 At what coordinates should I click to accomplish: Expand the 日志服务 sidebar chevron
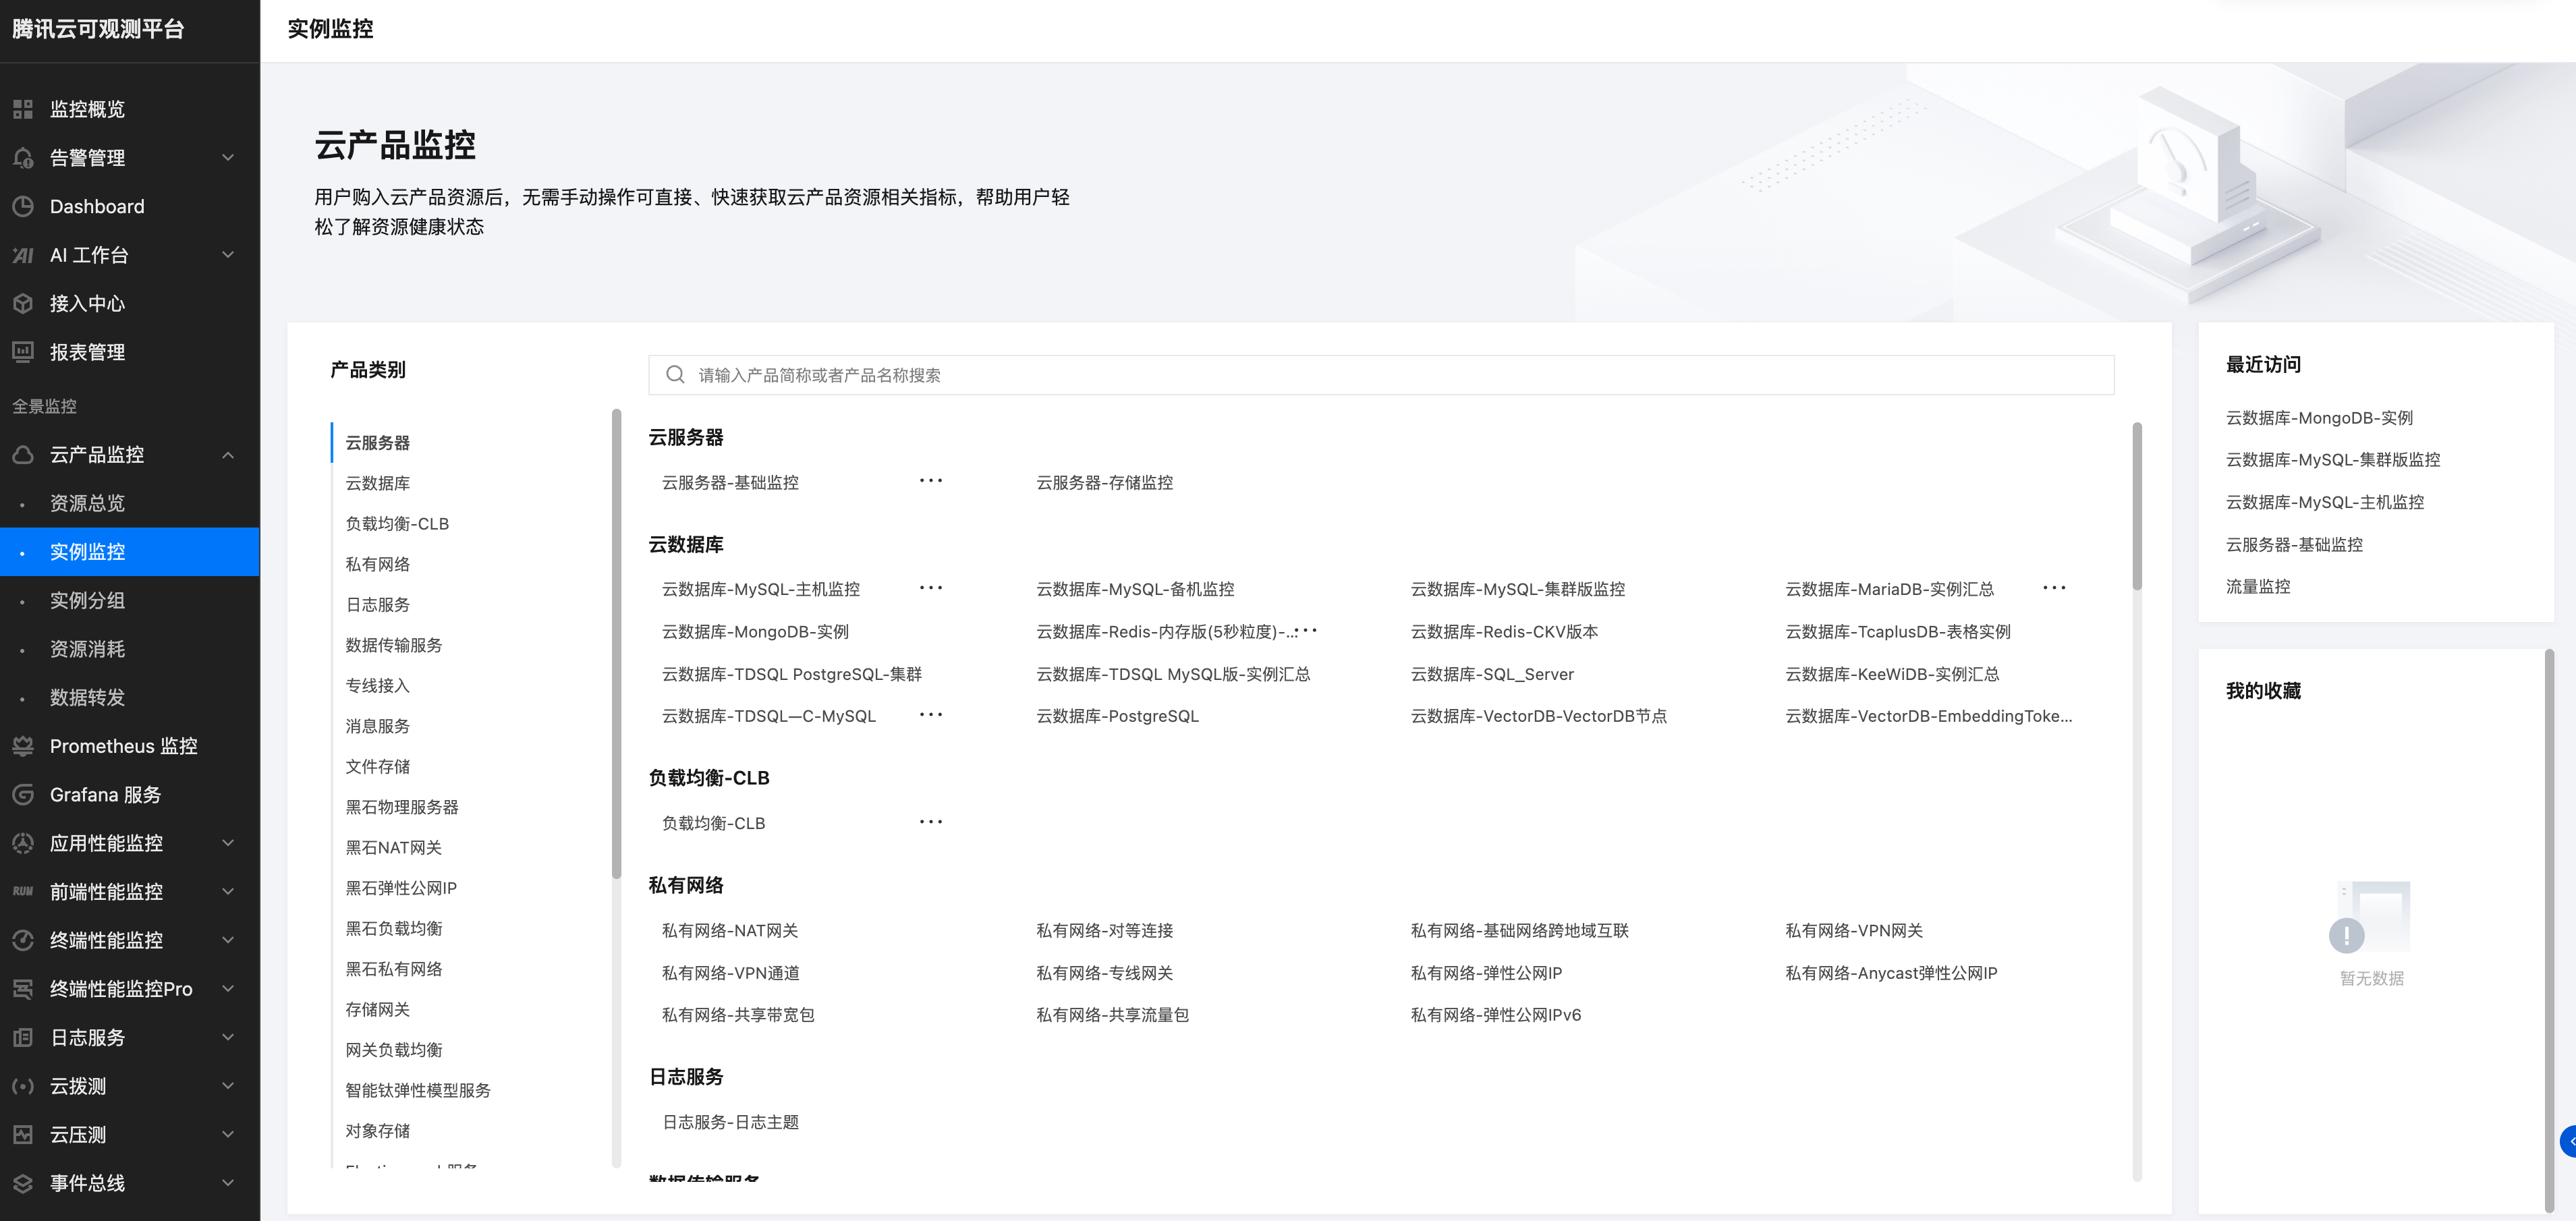228,1038
